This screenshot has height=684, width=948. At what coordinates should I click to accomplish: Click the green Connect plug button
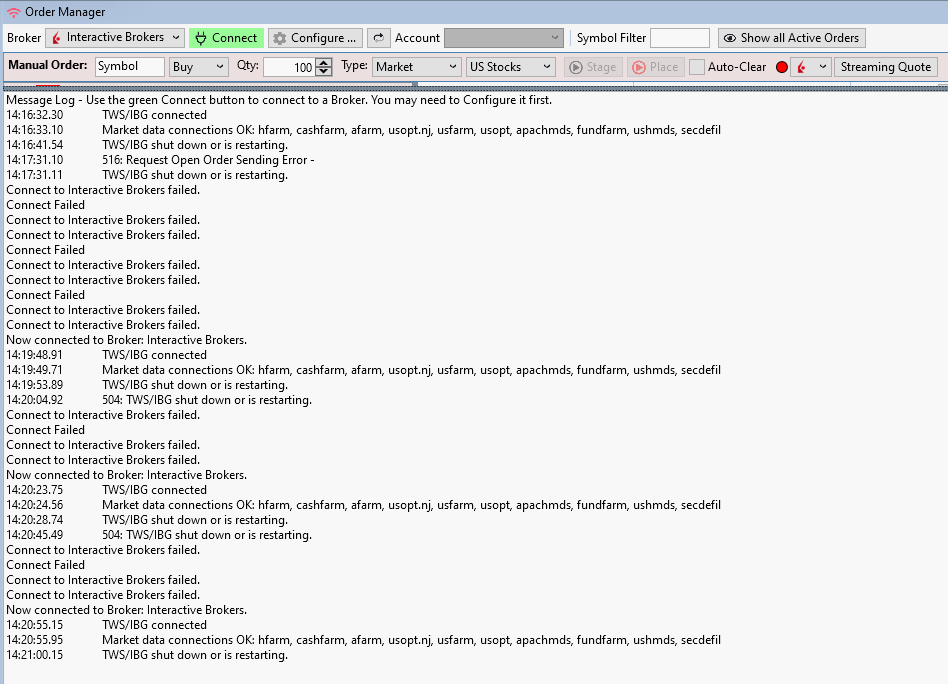pos(226,38)
